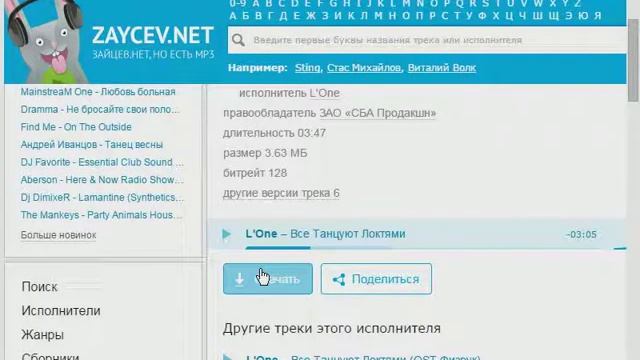
Task: Select Cyrillic letter Ю in the alphabet index
Action: tap(584, 16)
